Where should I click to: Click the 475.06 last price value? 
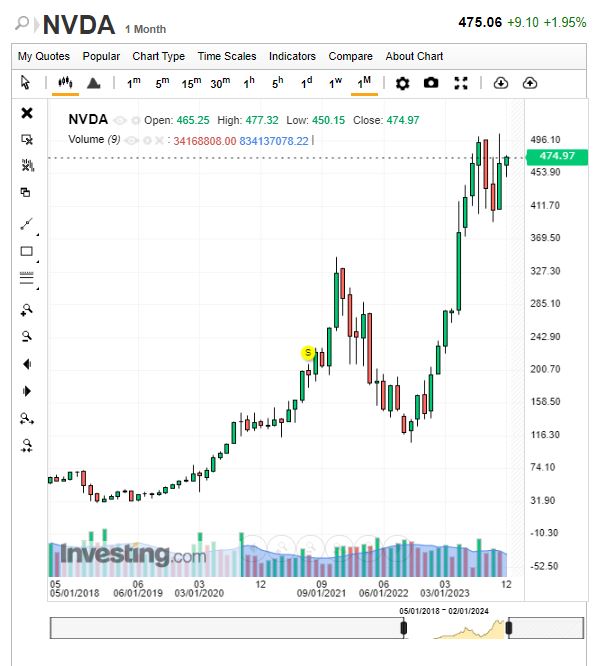pyautogui.click(x=480, y=22)
